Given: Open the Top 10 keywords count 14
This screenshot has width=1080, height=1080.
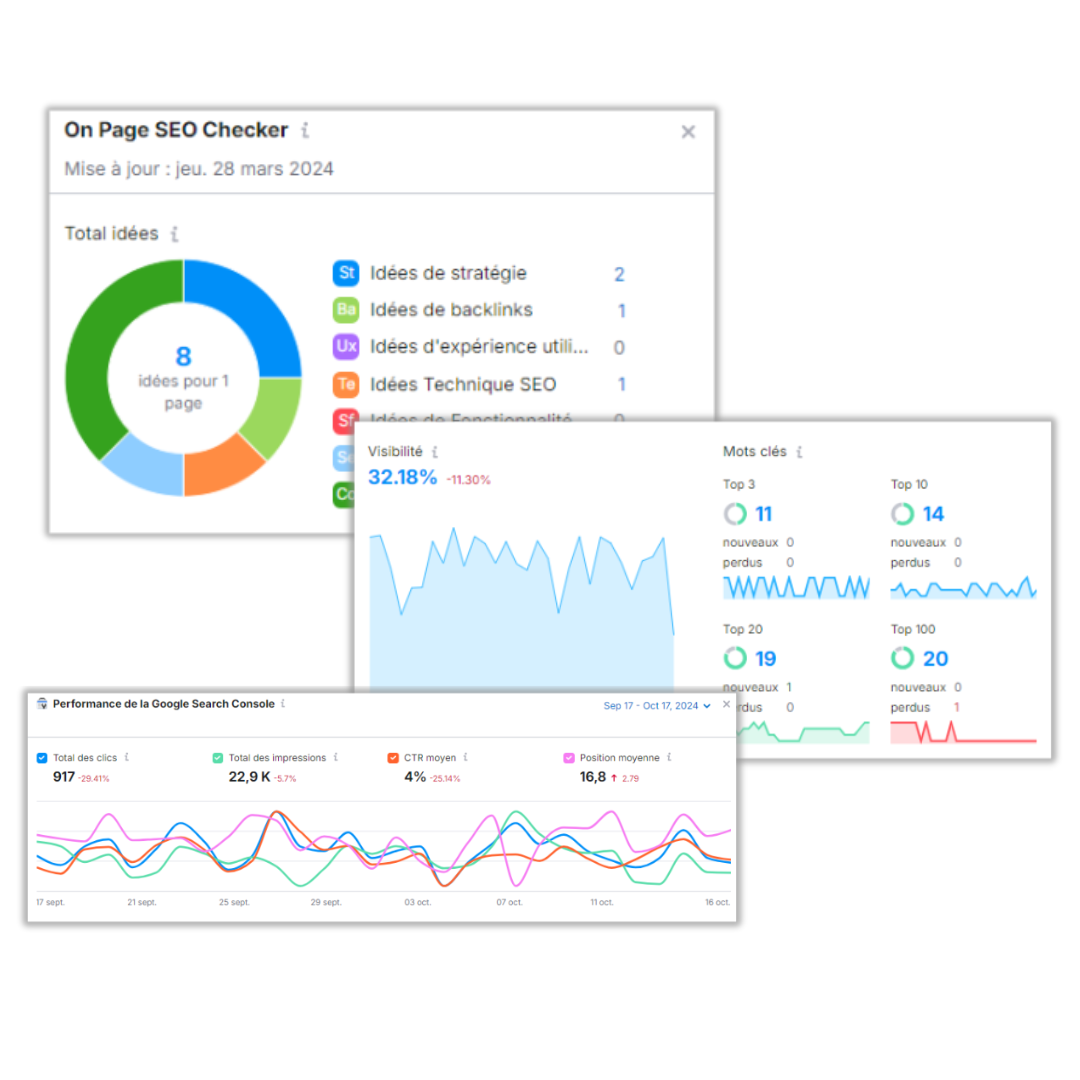Looking at the screenshot, I should 933,514.
